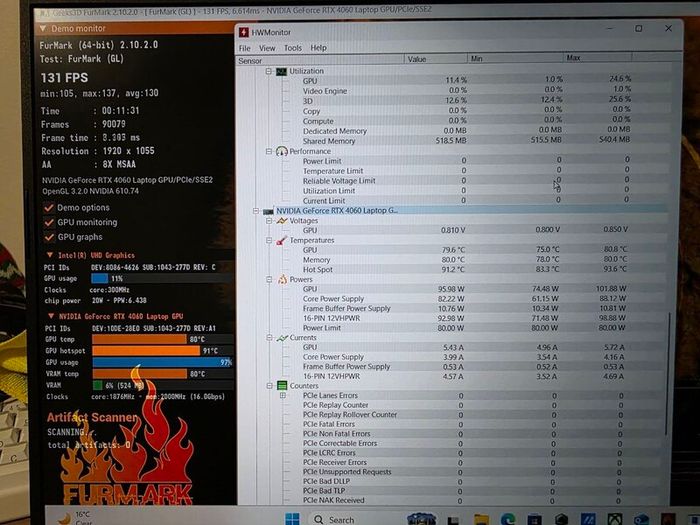Collapse the NVIDIA GeForce RTX 4060 tree node
Image resolution: width=700 pixels, height=525 pixels.
[256, 211]
